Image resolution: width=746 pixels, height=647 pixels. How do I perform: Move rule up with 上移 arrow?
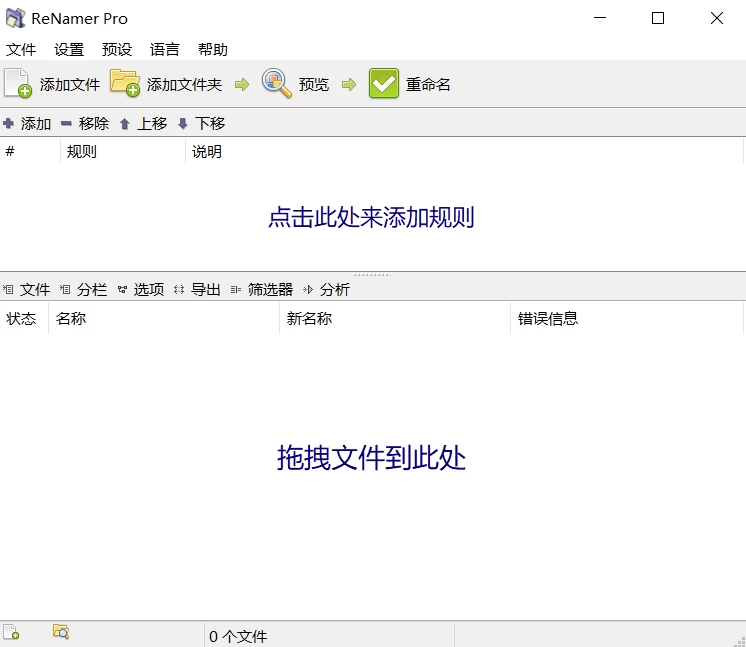click(x=125, y=124)
